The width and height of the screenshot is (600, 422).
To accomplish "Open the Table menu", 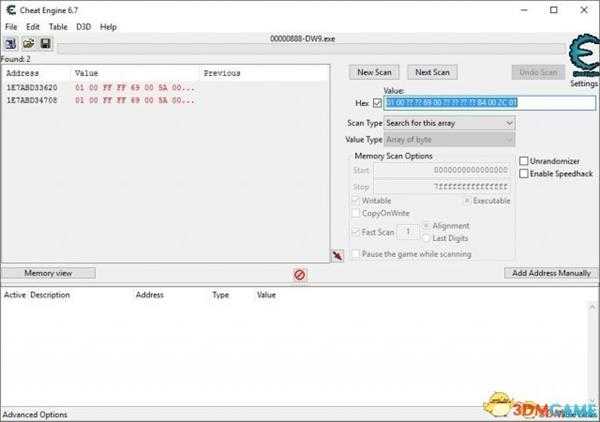I will pyautogui.click(x=59, y=26).
